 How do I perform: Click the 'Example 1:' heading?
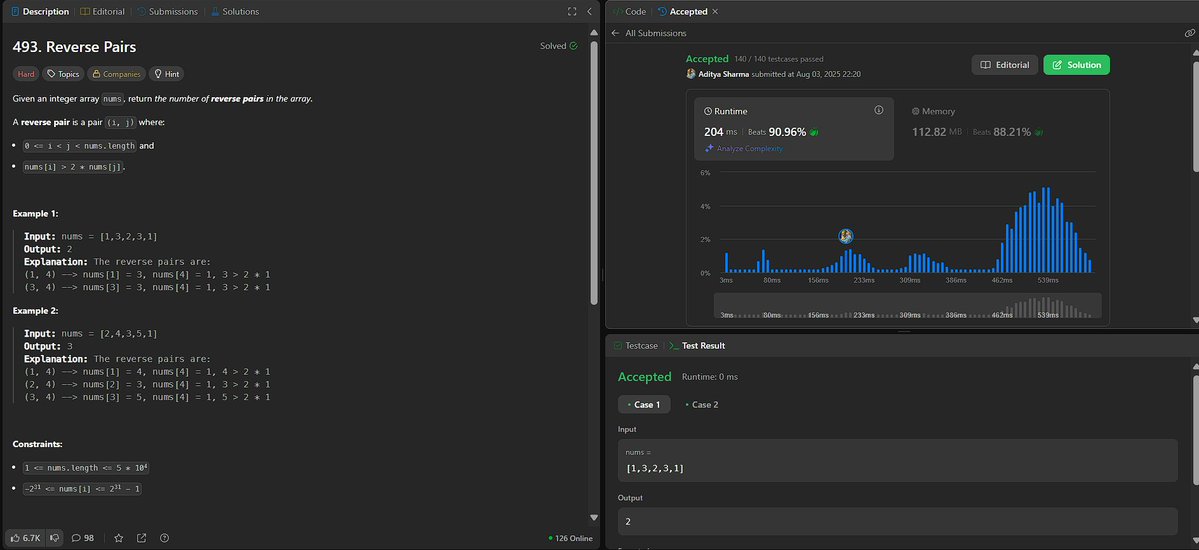click(35, 213)
